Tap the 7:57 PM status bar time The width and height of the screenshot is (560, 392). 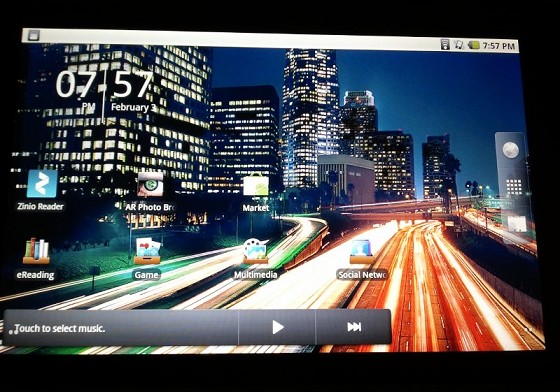pos(499,46)
